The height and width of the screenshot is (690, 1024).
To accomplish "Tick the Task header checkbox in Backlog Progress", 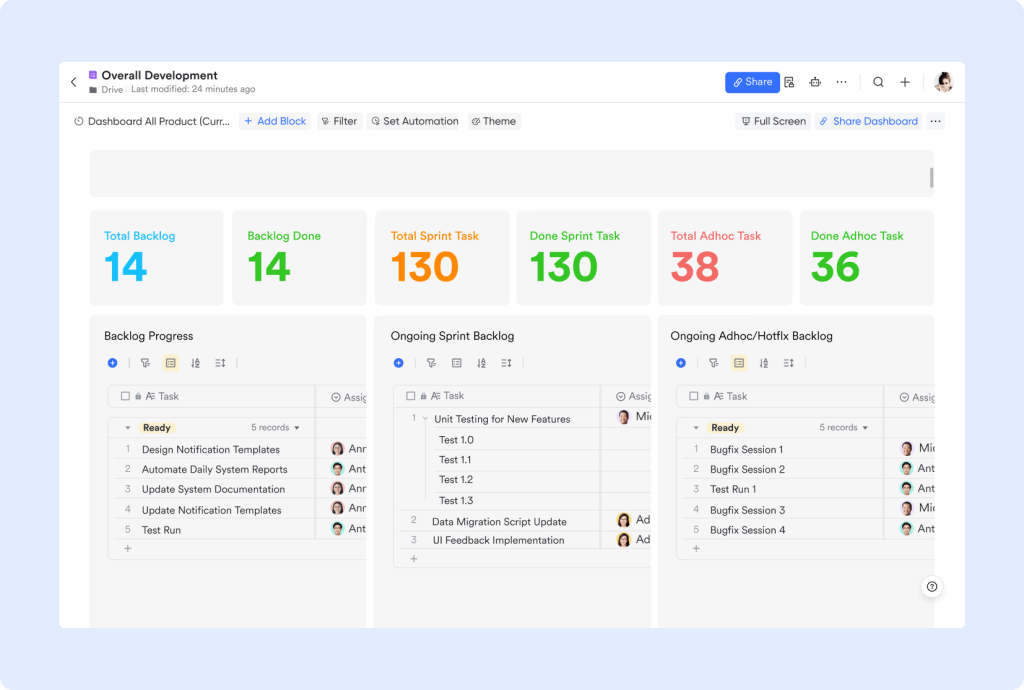I will pyautogui.click(x=125, y=396).
